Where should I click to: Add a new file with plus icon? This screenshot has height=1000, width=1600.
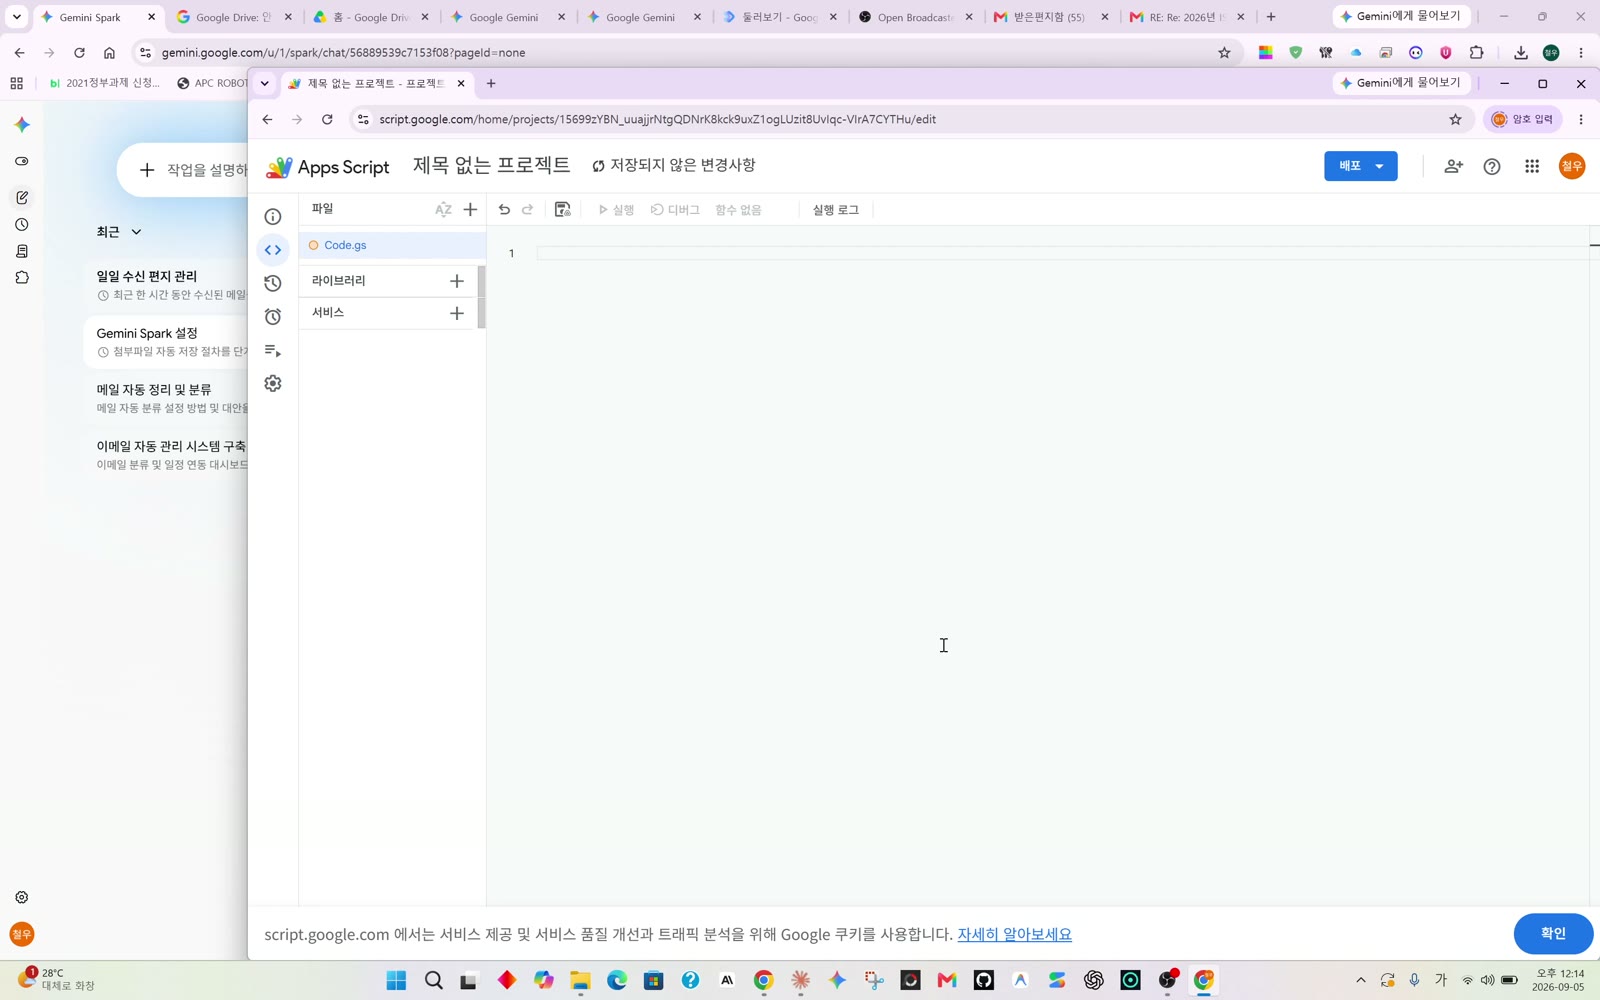pos(470,209)
